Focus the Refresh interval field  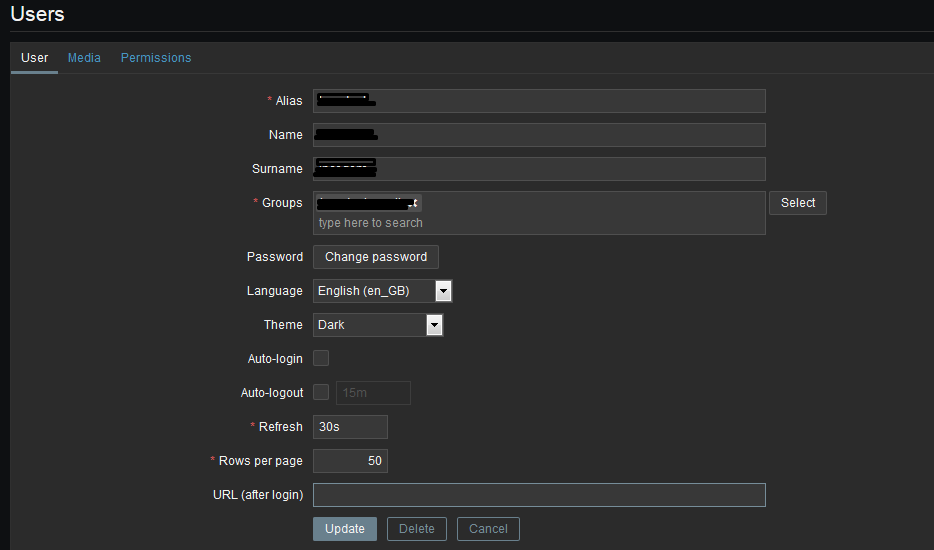(350, 427)
